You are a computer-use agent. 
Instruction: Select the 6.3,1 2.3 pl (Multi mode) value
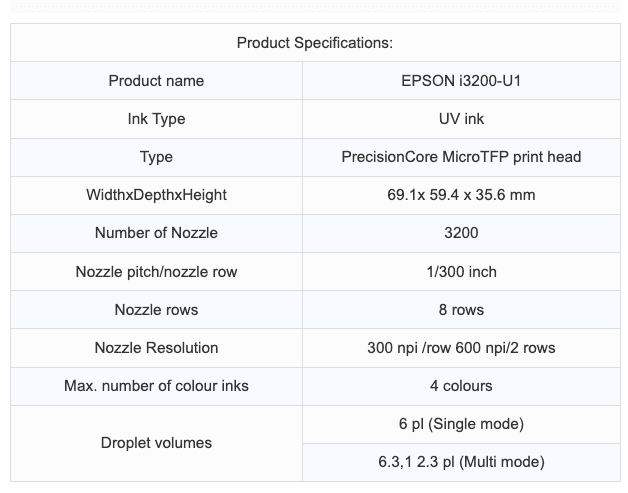click(460, 462)
